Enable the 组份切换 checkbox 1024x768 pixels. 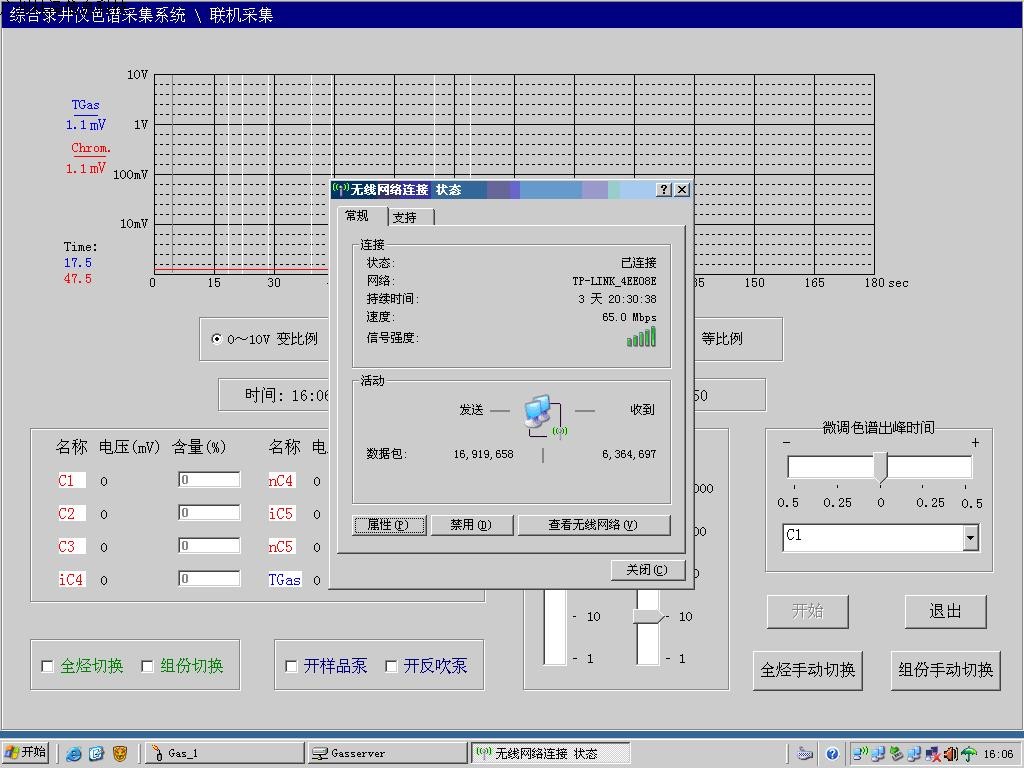click(147, 666)
